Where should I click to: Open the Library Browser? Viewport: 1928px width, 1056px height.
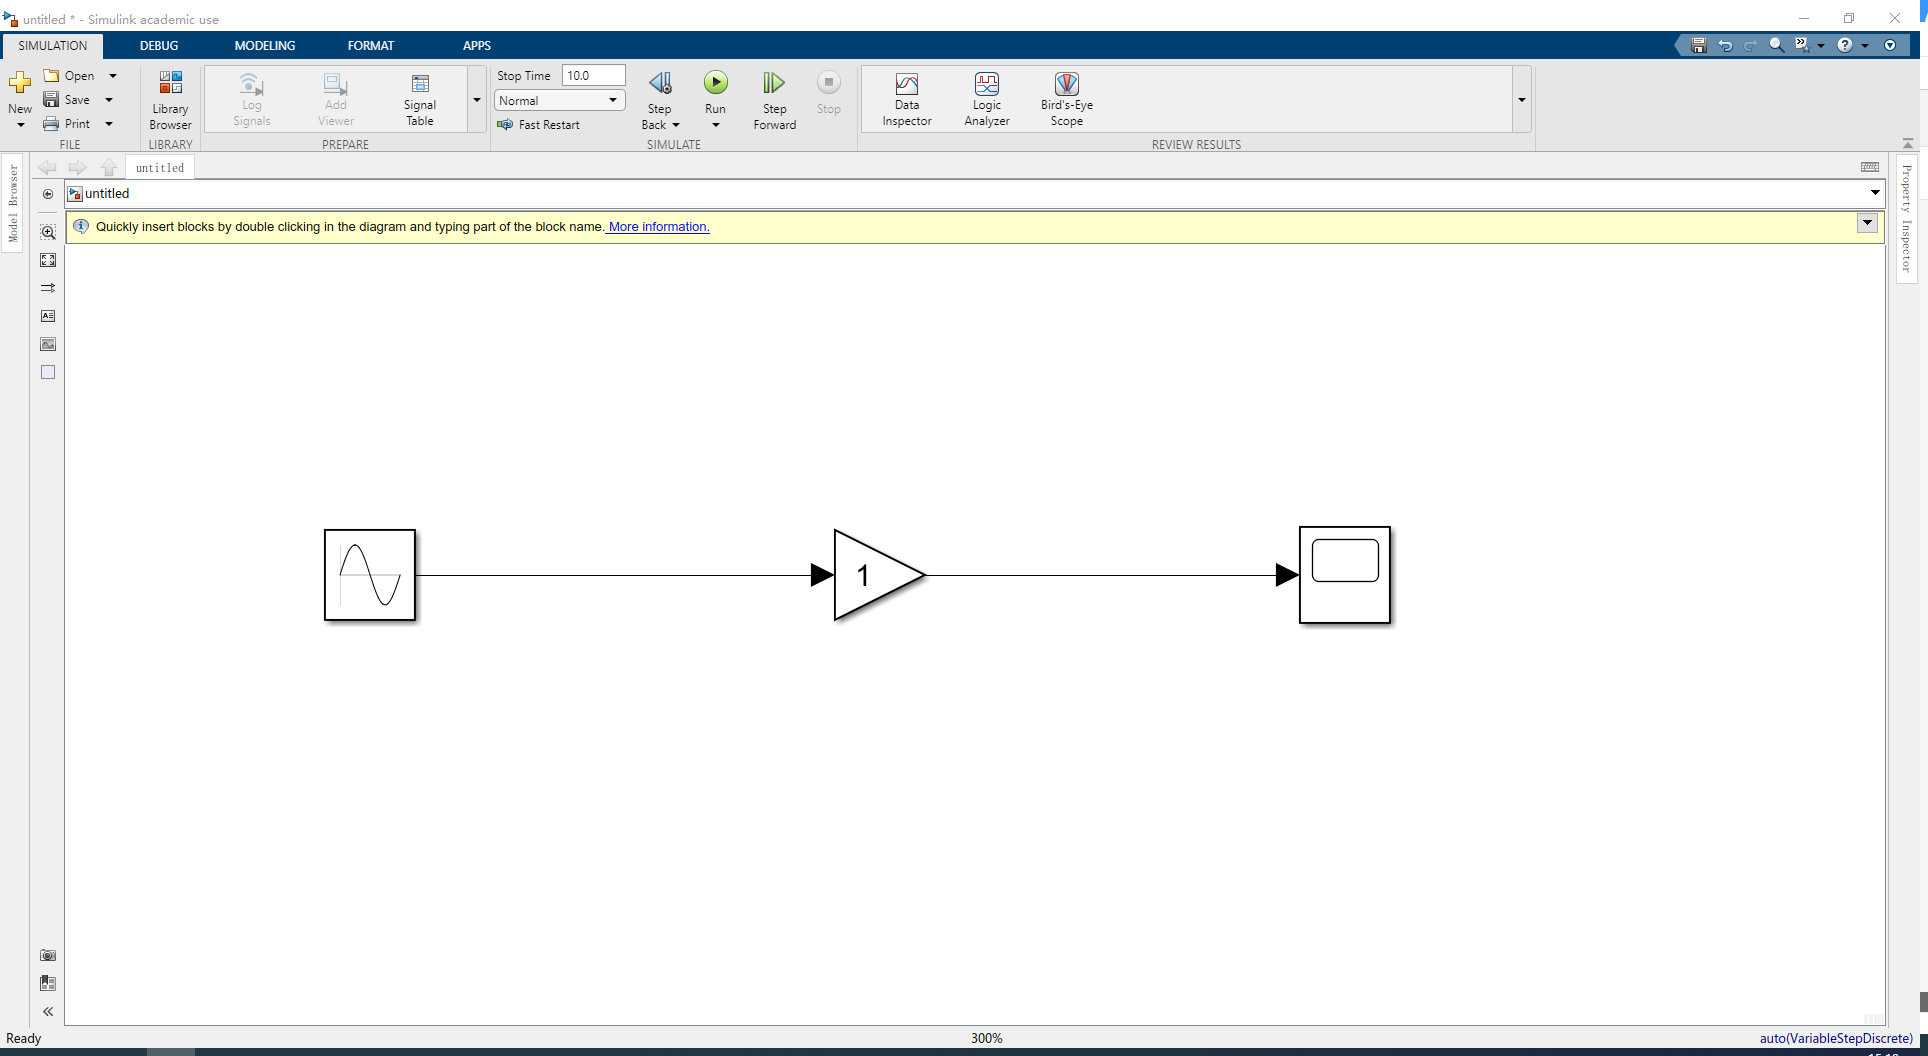point(170,98)
